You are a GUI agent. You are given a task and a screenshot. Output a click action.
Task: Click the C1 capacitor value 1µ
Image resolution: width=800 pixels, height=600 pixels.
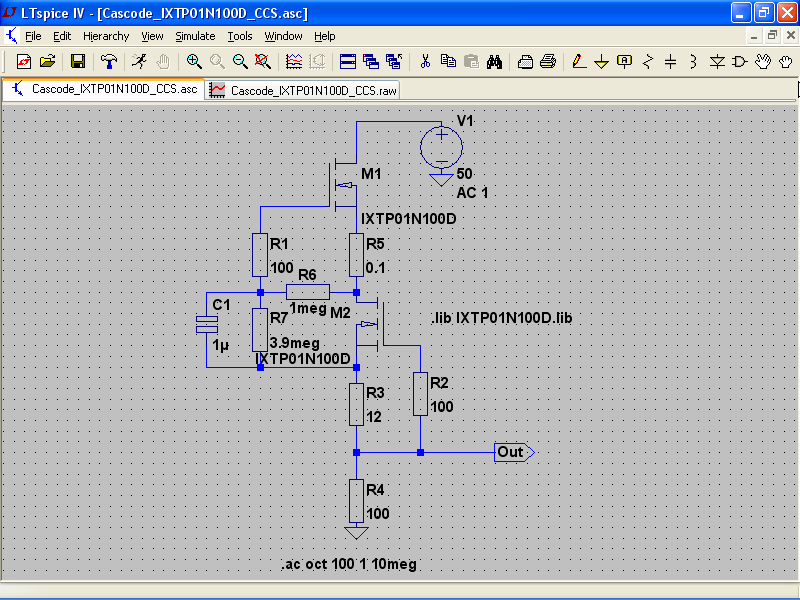click(220, 345)
